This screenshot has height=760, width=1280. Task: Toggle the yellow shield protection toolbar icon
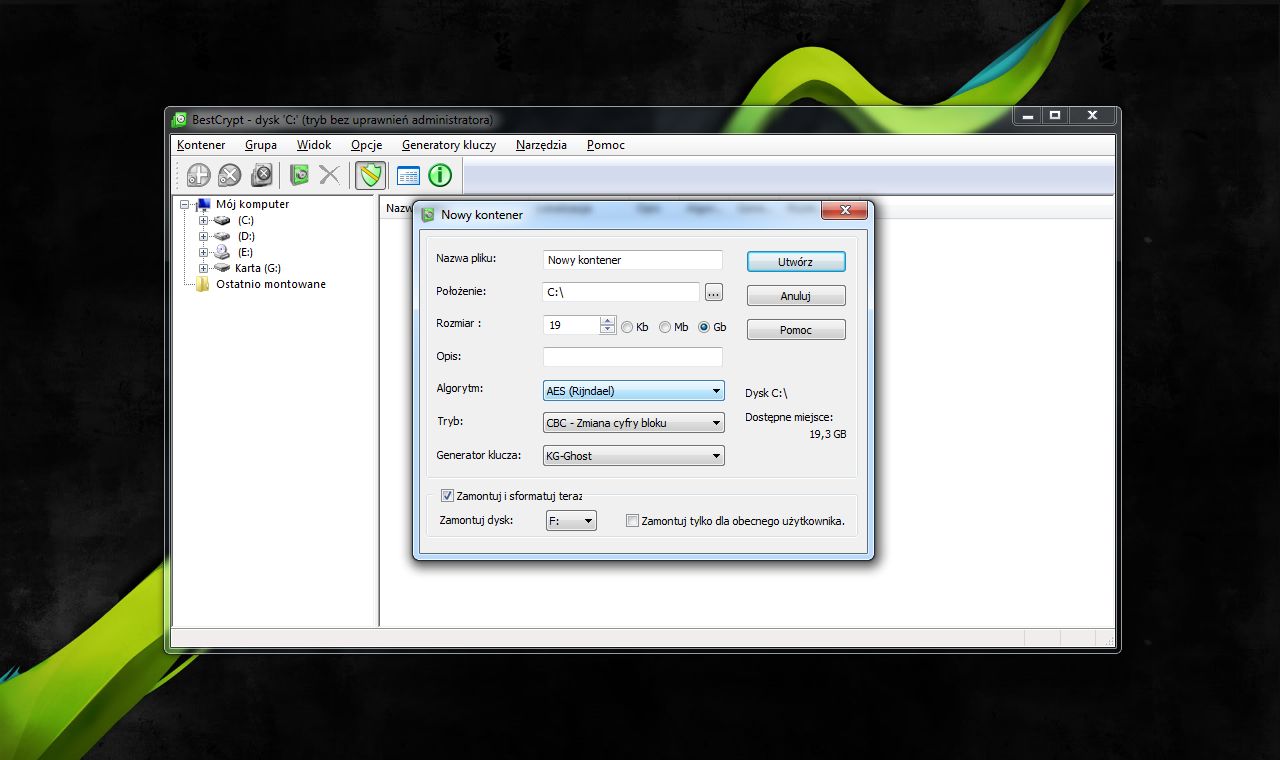(x=369, y=174)
